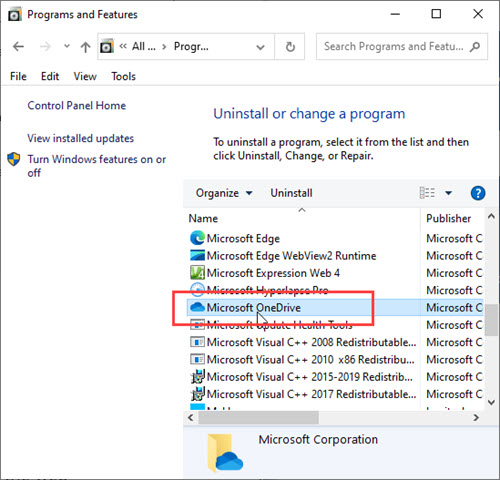The width and height of the screenshot is (500, 480).
Task: Click the vertical scrollbar thumb
Action: [x=491, y=319]
